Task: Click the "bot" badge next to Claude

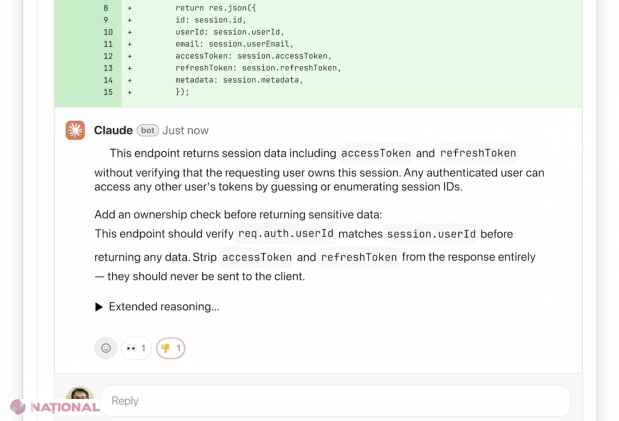Action: (x=147, y=130)
